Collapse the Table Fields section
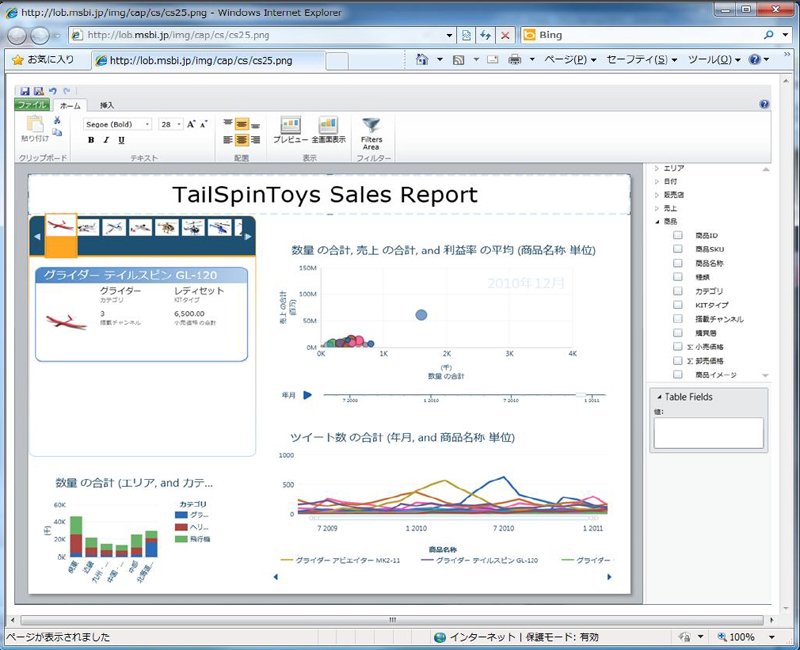Viewport: 800px width, 650px height. coord(659,397)
